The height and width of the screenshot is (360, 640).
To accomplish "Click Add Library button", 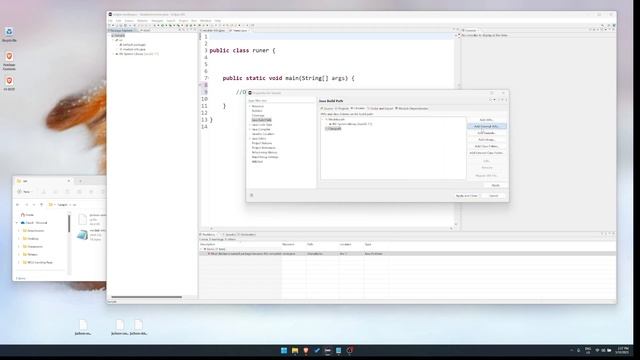I will point(487,140).
